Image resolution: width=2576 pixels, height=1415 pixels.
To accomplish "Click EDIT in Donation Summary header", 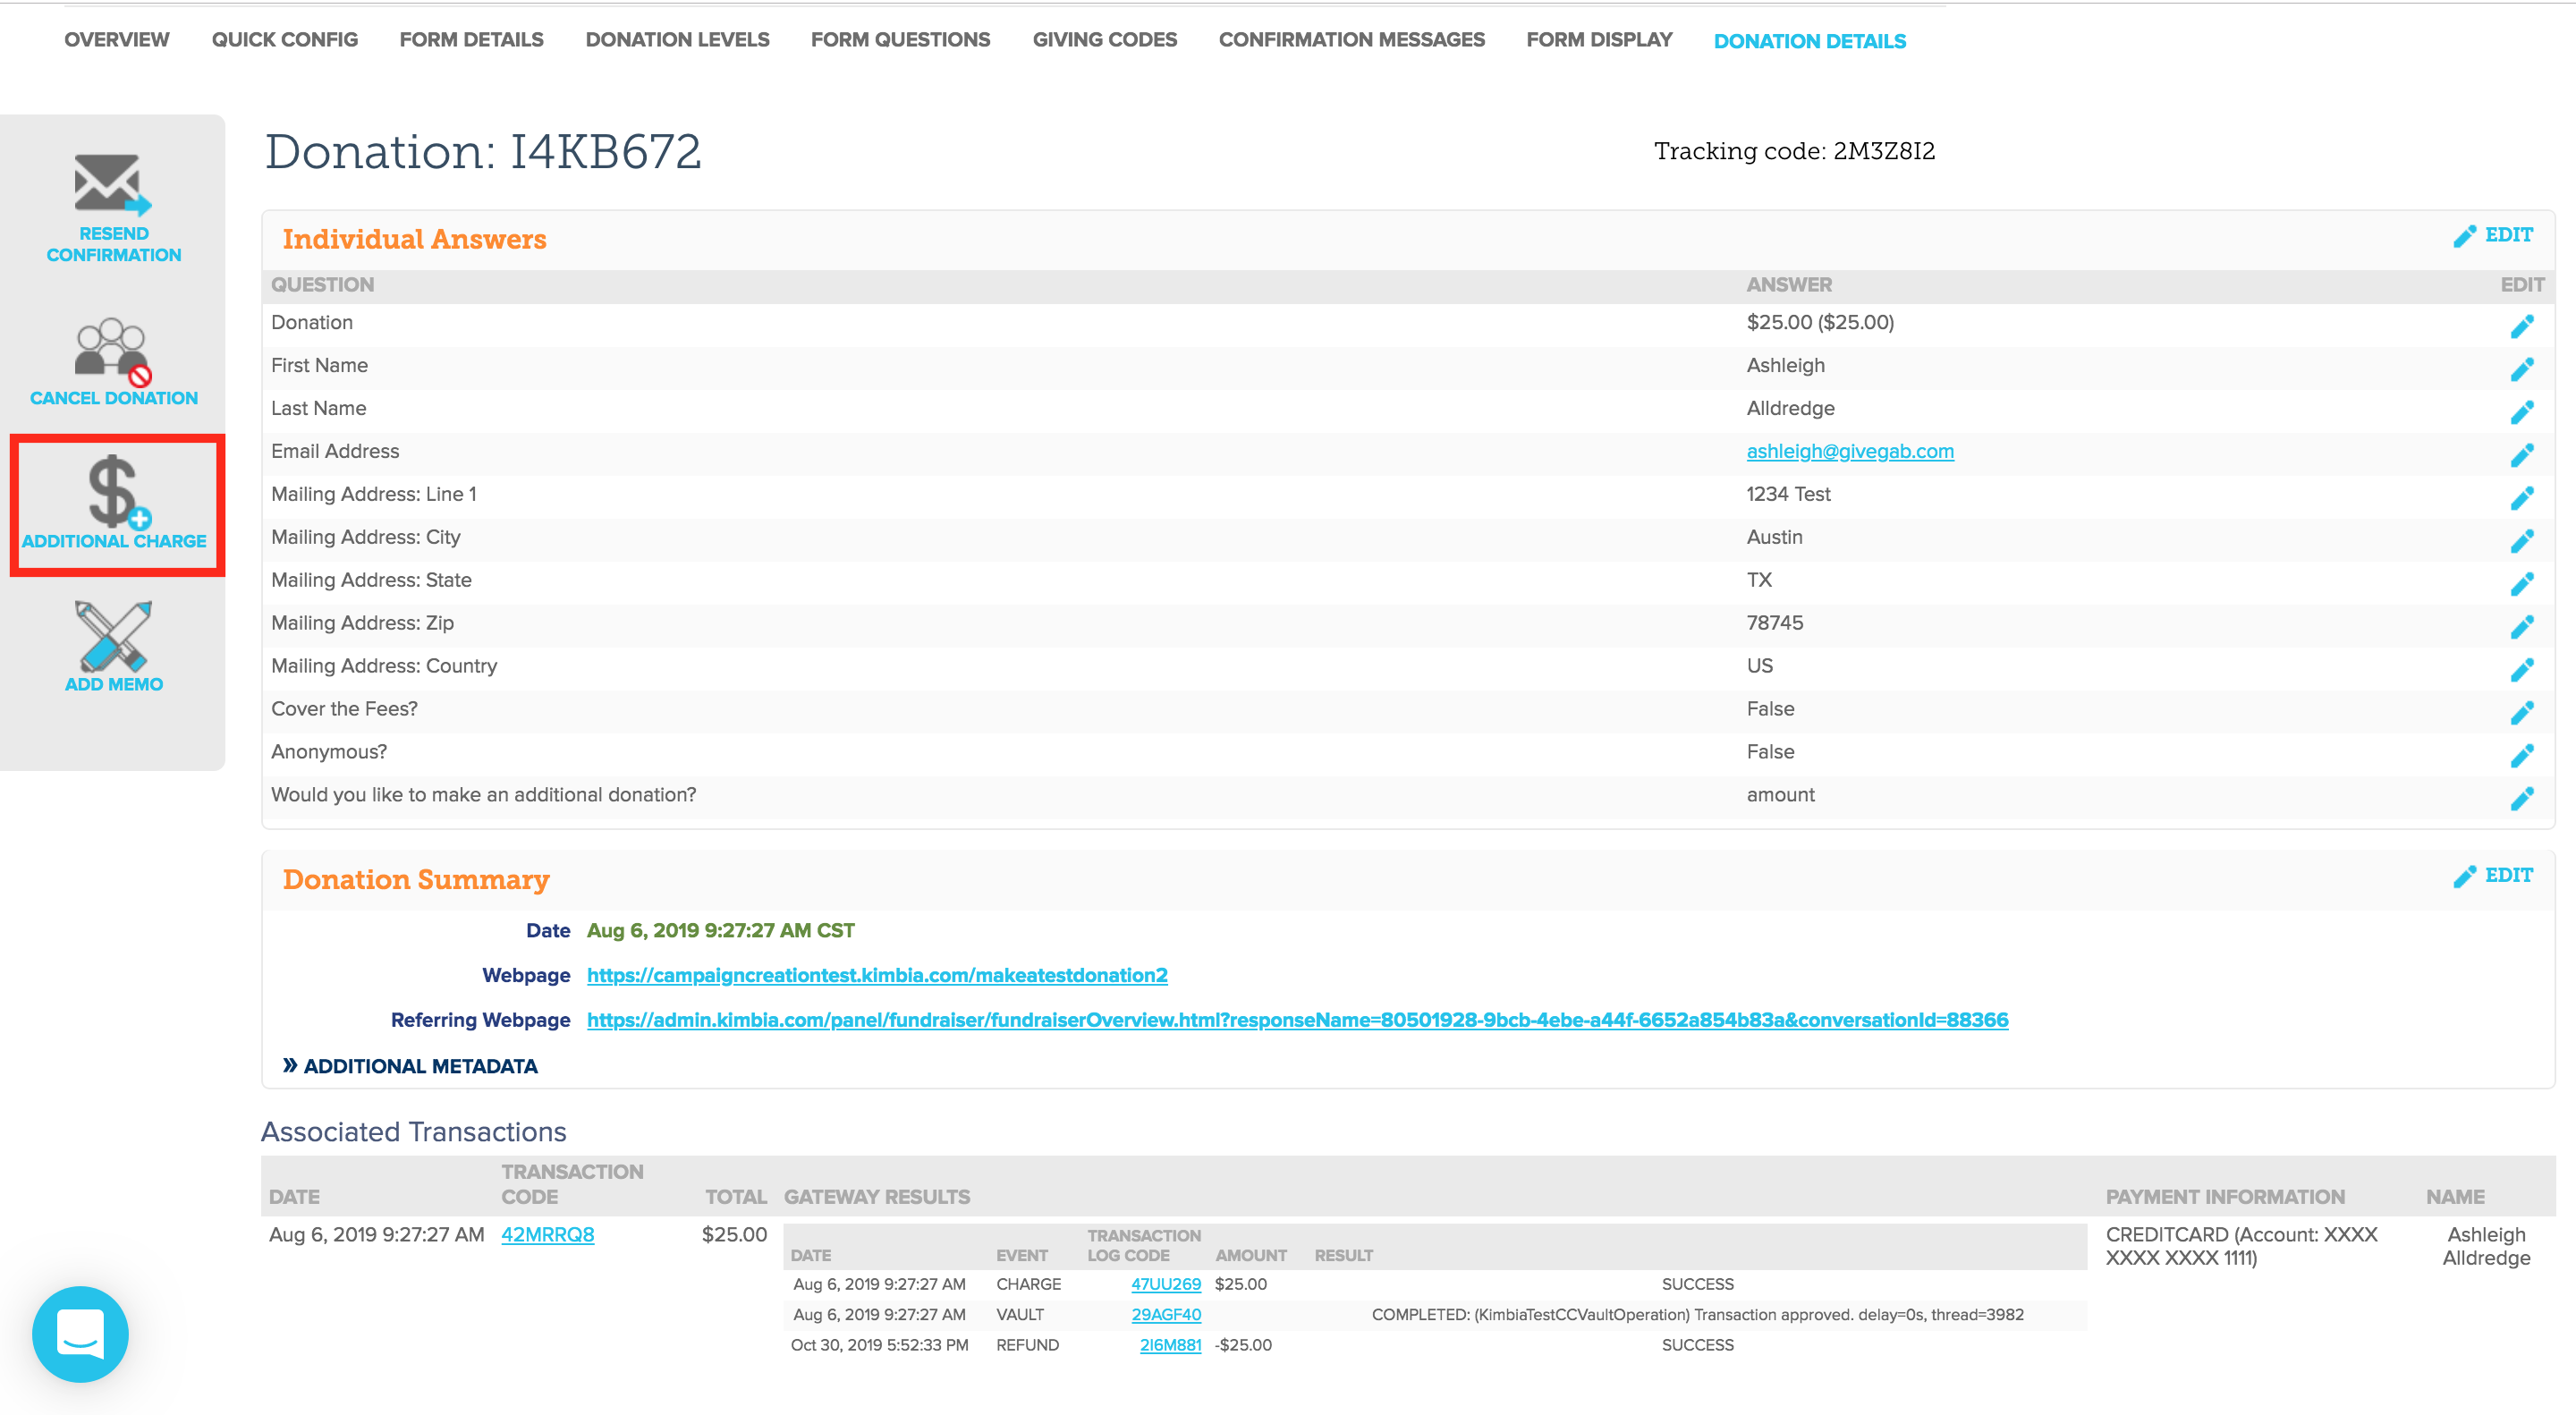I will pyautogui.click(x=2493, y=876).
